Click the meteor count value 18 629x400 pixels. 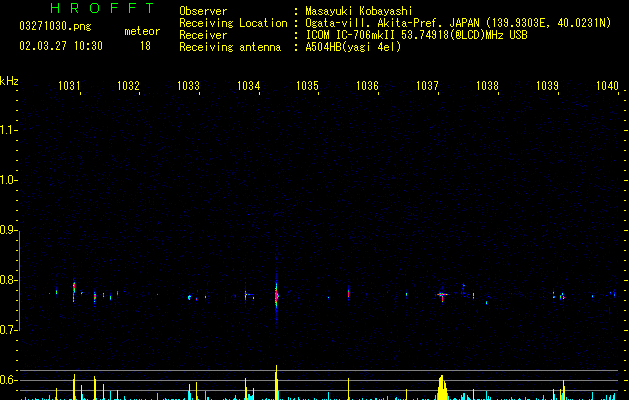[145, 46]
